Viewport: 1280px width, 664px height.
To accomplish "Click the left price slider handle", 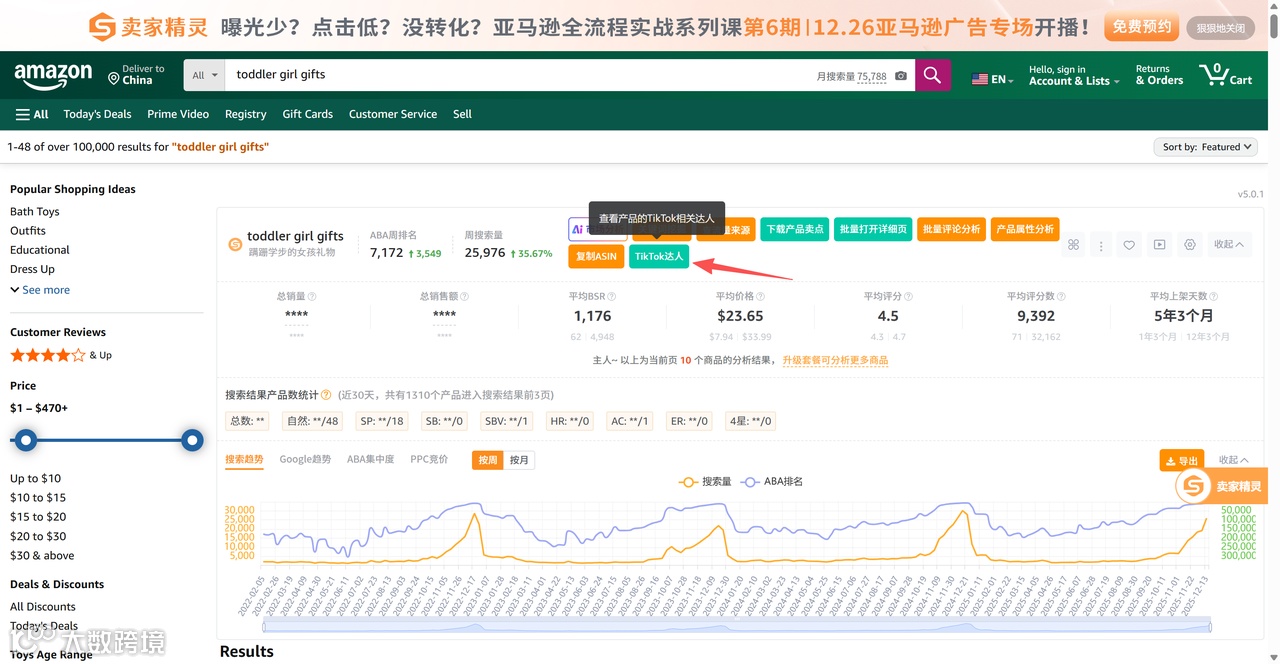I will click(x=26, y=440).
